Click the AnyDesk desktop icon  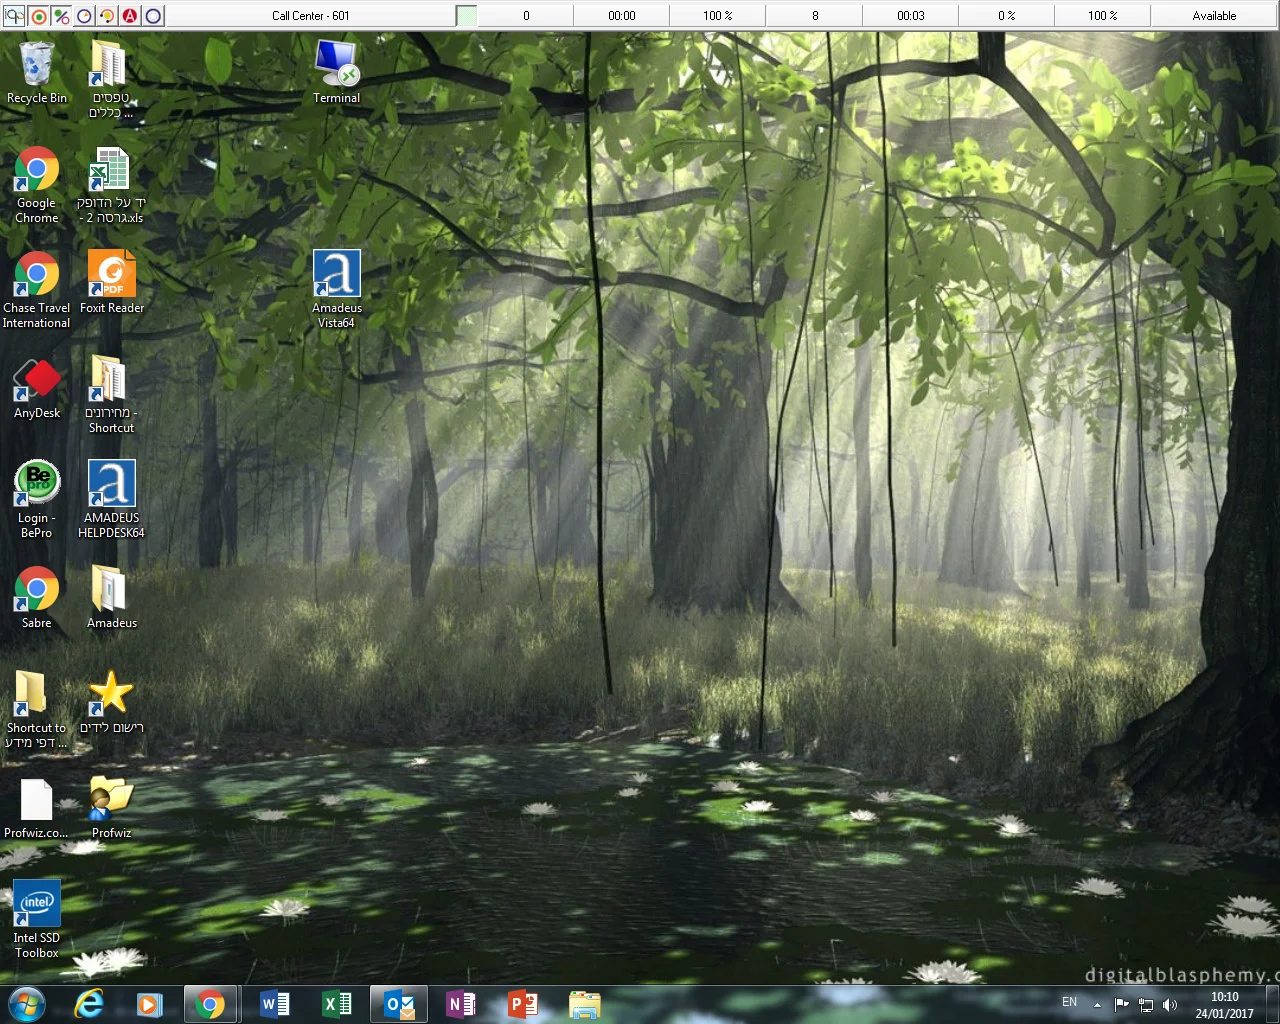37,381
